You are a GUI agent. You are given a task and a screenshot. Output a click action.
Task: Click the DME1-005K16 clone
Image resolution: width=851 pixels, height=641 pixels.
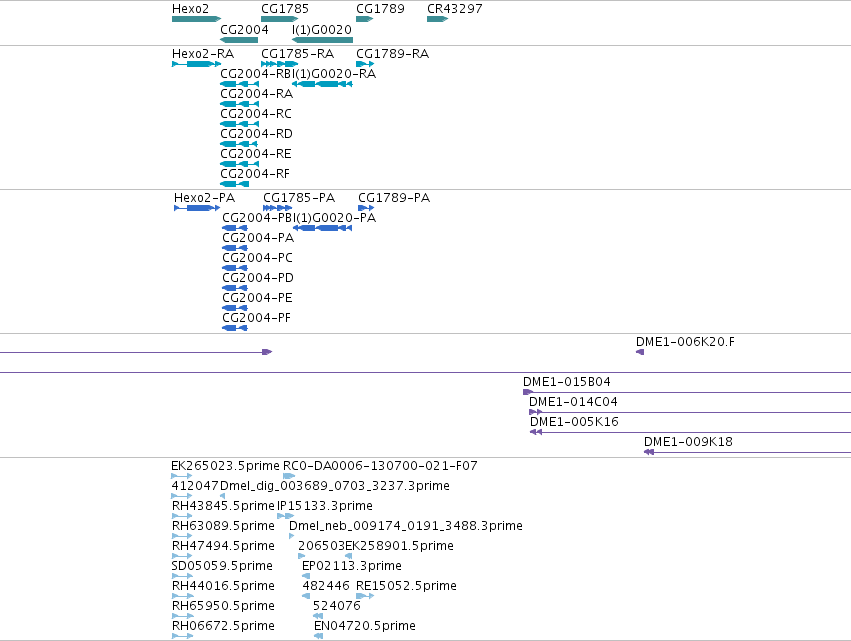pyautogui.click(x=690, y=432)
